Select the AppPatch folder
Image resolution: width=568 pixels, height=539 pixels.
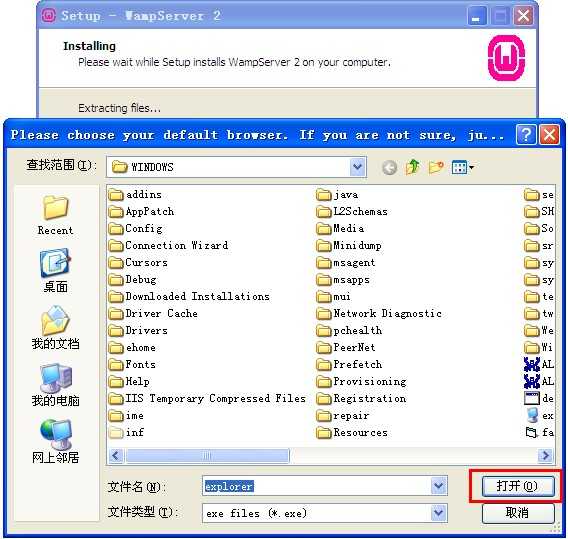coord(141,212)
